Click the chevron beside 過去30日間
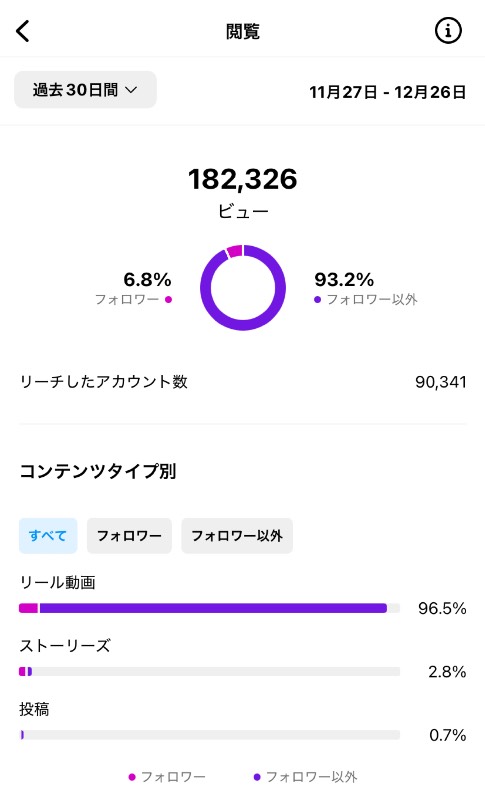 131,90
